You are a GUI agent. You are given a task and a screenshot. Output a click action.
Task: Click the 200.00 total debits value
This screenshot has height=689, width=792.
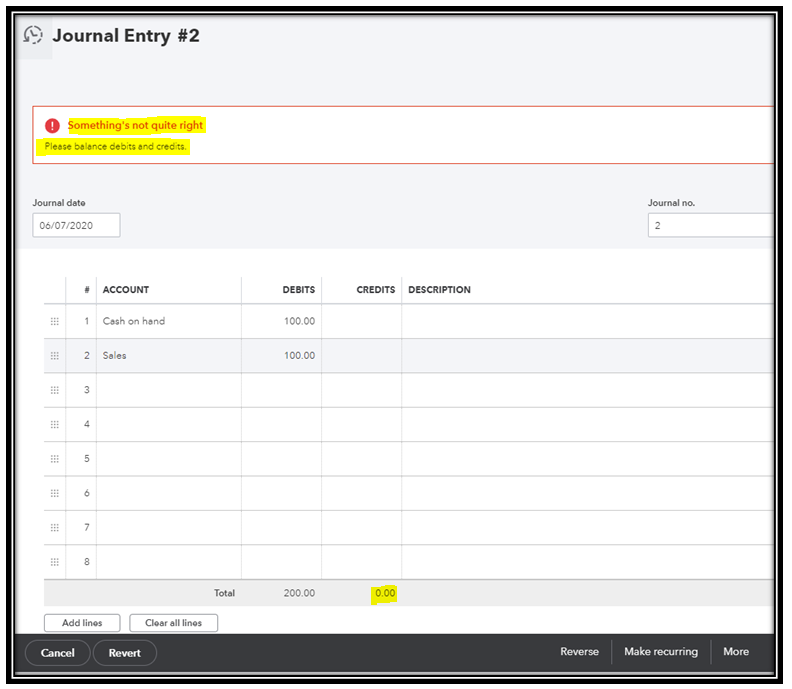click(x=299, y=593)
